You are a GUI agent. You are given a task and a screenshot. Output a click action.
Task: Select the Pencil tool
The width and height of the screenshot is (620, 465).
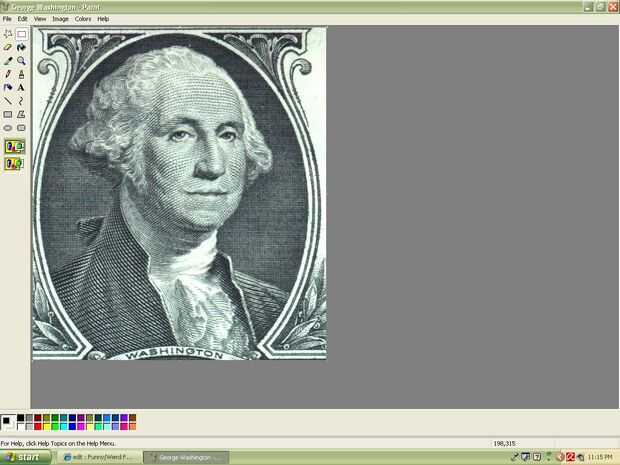pyautogui.click(x=8, y=74)
